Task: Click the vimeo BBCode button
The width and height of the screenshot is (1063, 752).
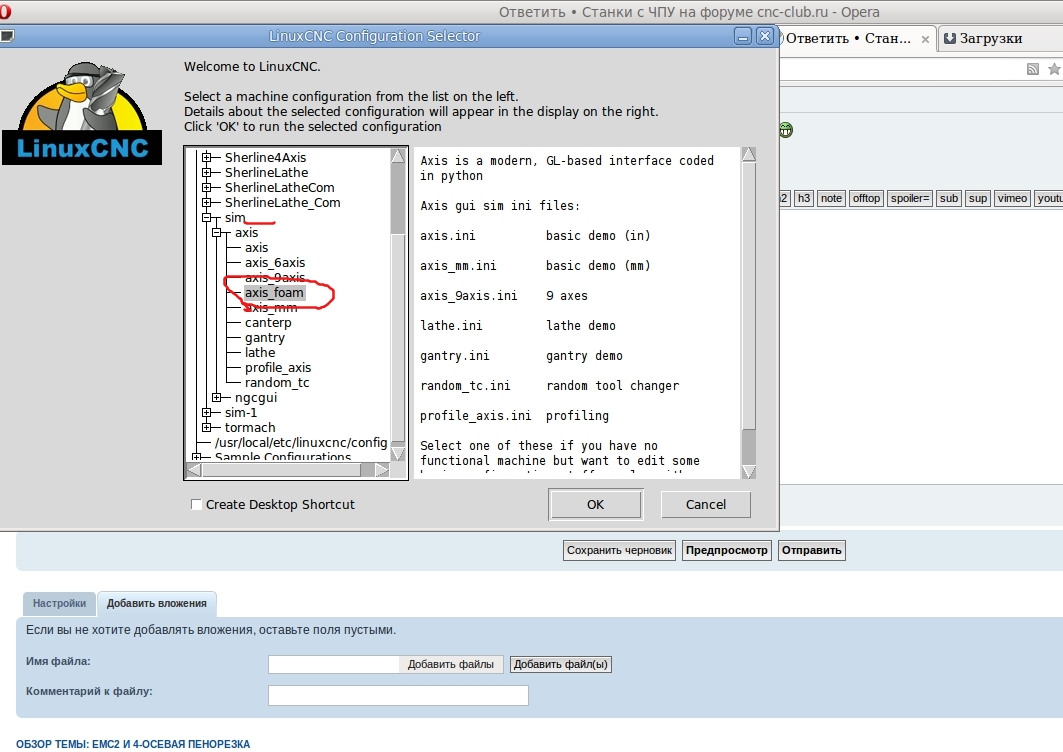Action: [x=1012, y=198]
